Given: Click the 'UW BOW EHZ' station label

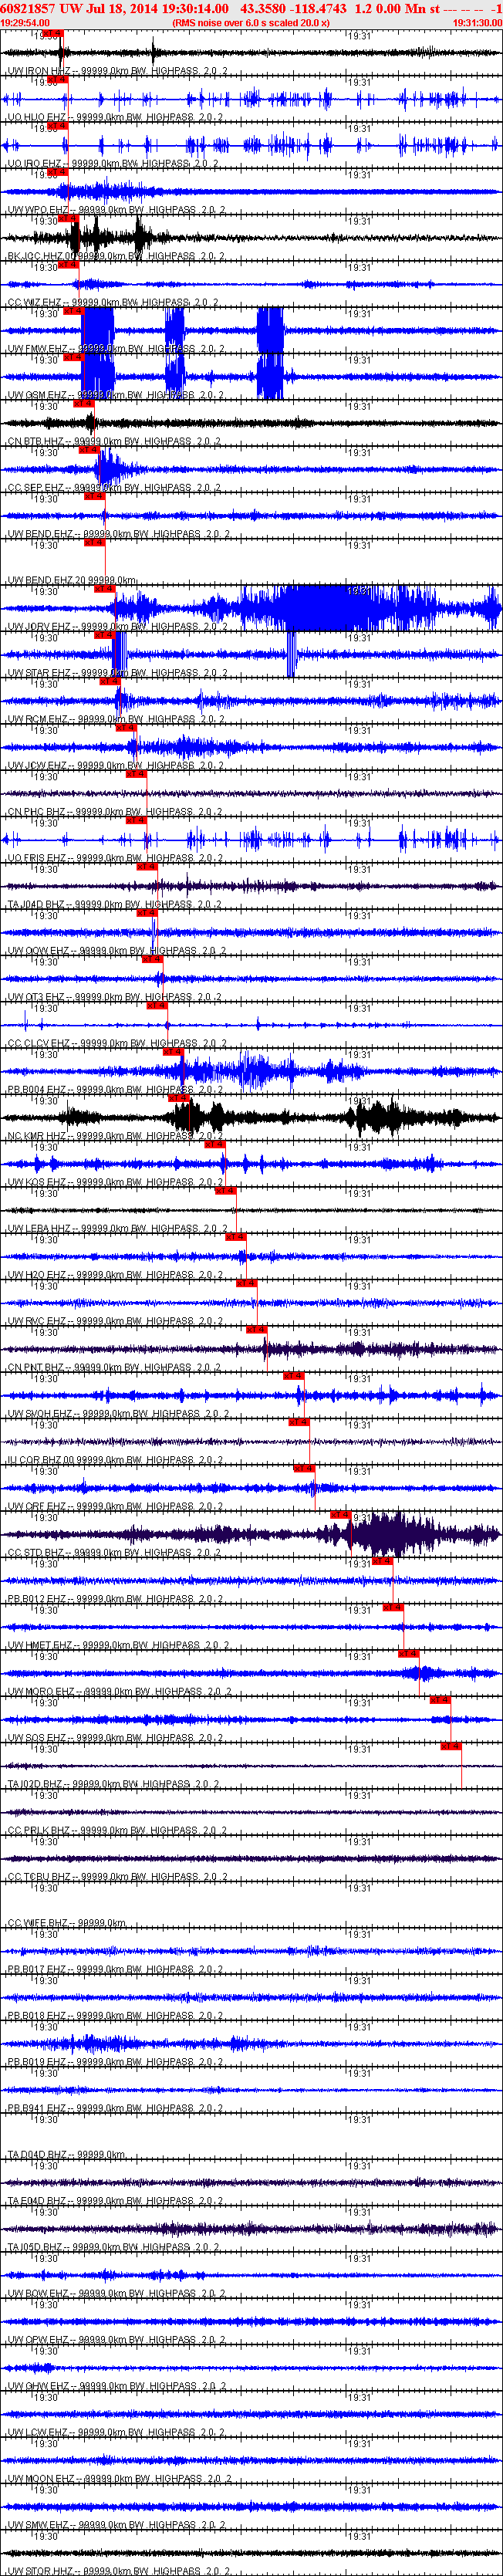Looking at the screenshot, I should coord(38,2295).
